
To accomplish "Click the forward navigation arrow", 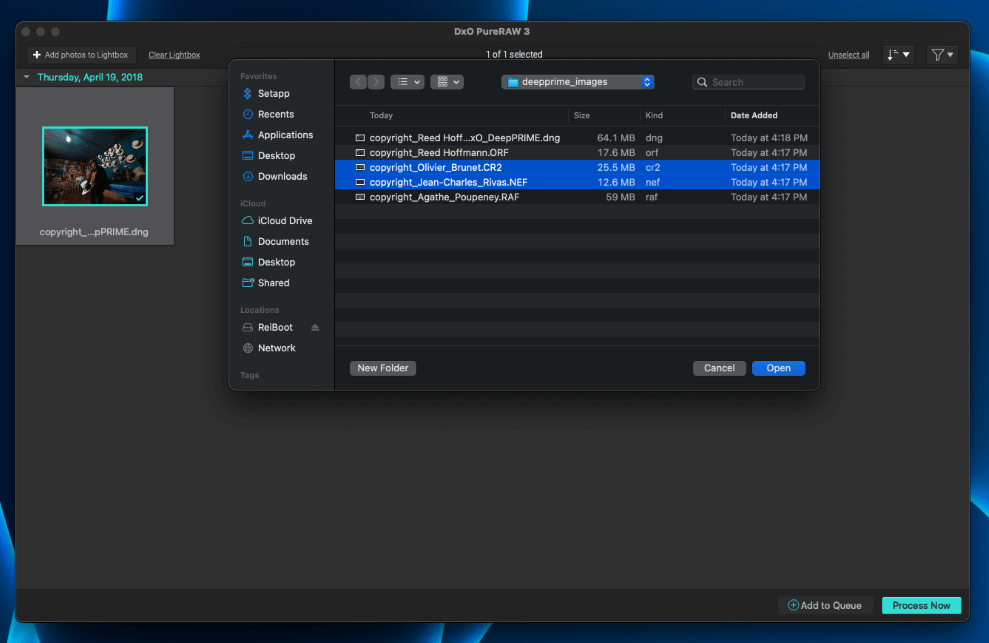I will (x=376, y=82).
